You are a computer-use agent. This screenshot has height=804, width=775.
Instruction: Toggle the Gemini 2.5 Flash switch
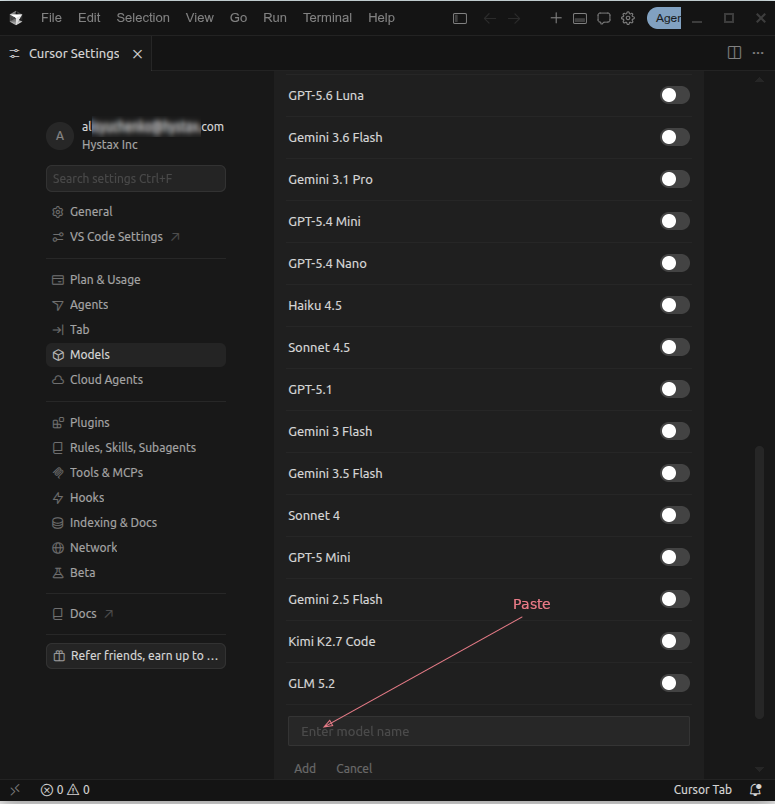click(674, 599)
